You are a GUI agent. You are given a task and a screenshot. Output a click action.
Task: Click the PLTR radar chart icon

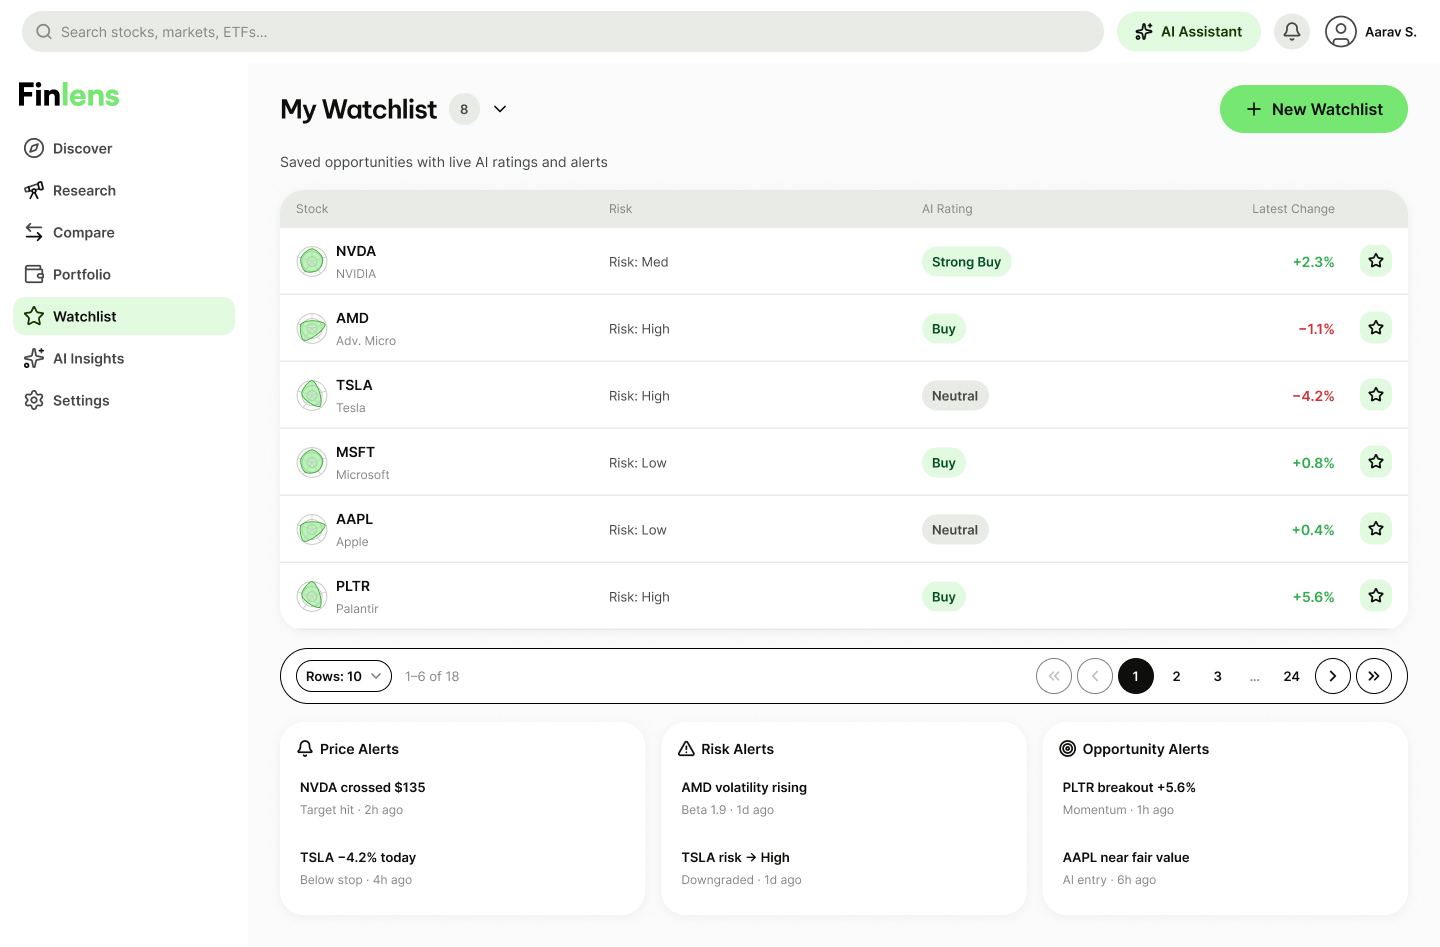coord(312,597)
